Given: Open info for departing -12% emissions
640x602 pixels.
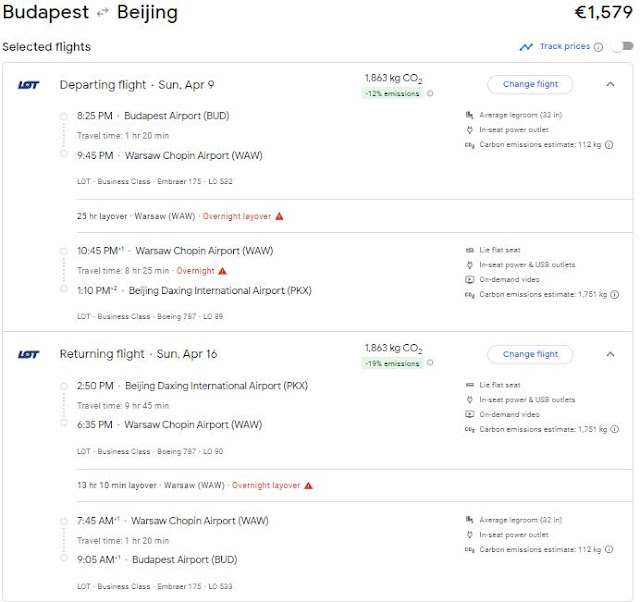Looking at the screenshot, I should [431, 94].
